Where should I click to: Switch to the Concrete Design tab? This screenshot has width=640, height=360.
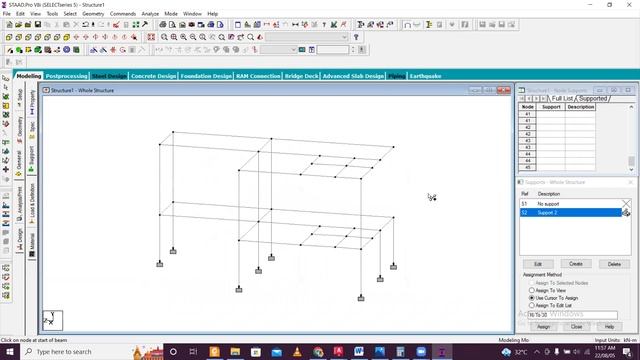coord(153,76)
